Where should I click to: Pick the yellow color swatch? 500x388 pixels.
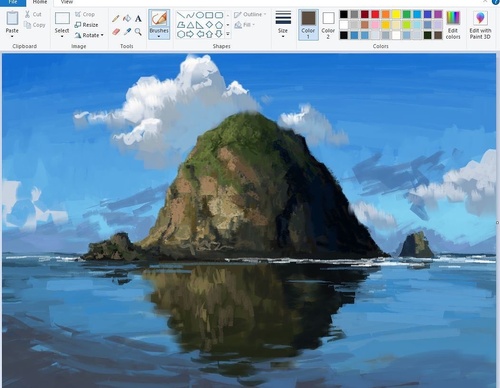pos(396,14)
